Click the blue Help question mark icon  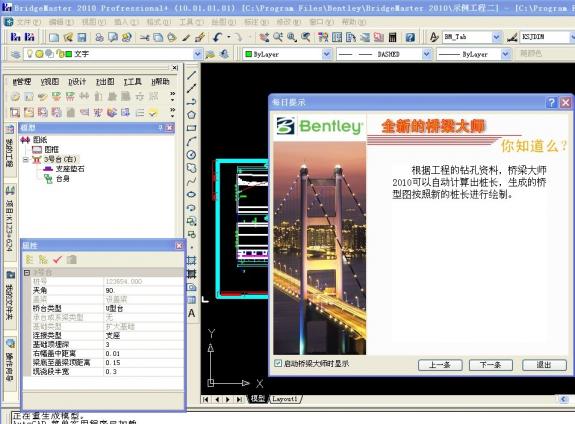[x=410, y=37]
